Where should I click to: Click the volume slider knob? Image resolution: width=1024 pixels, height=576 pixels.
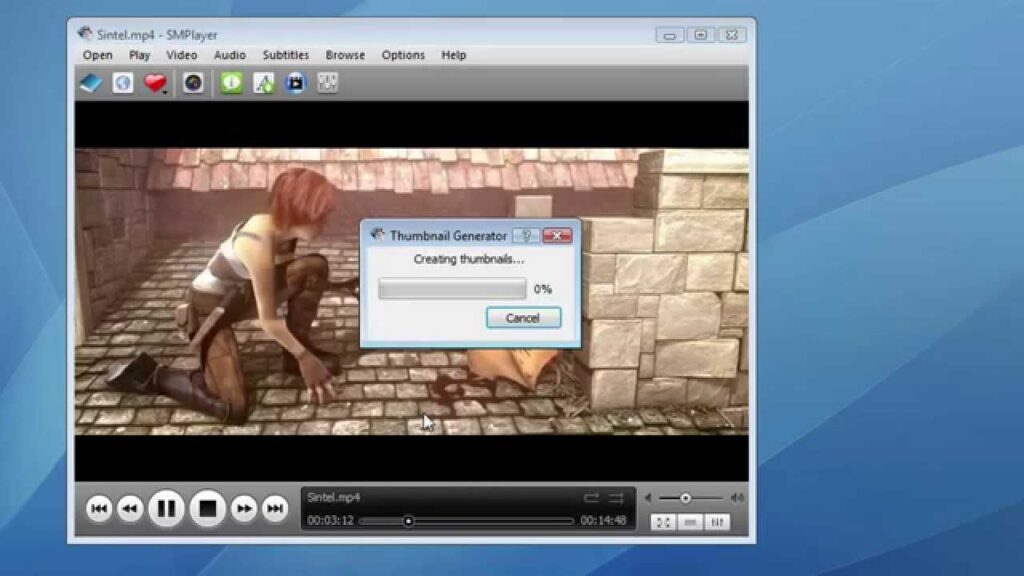point(685,498)
